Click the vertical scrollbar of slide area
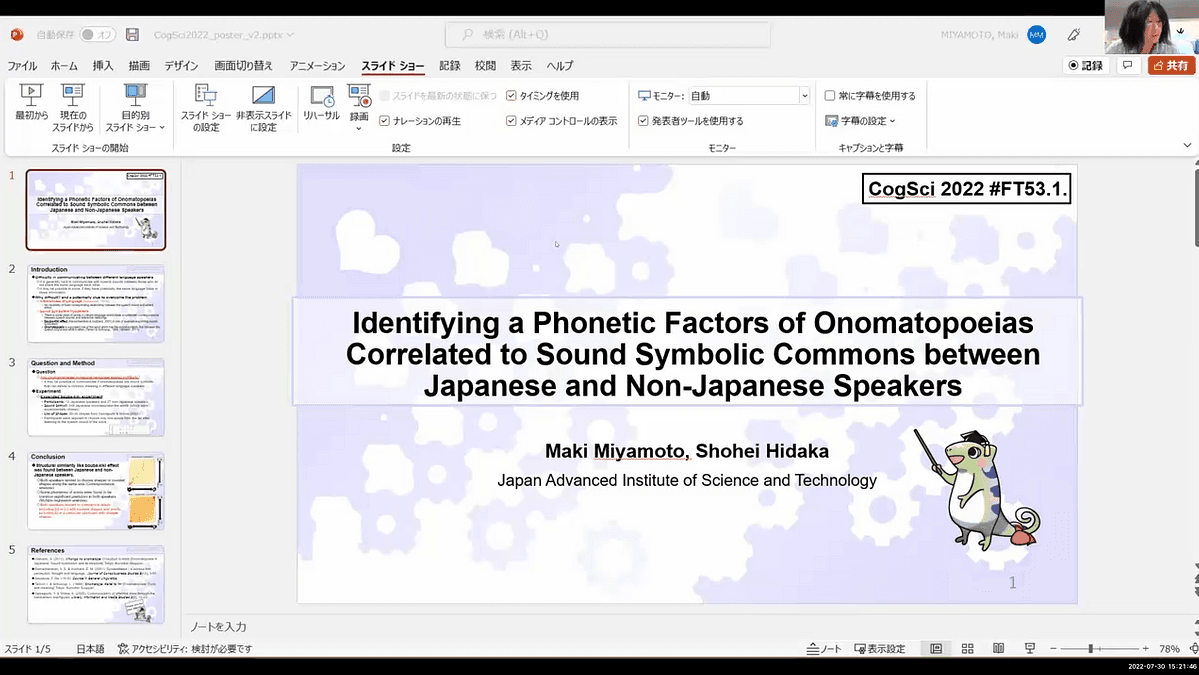1199x675 pixels. [1195, 206]
